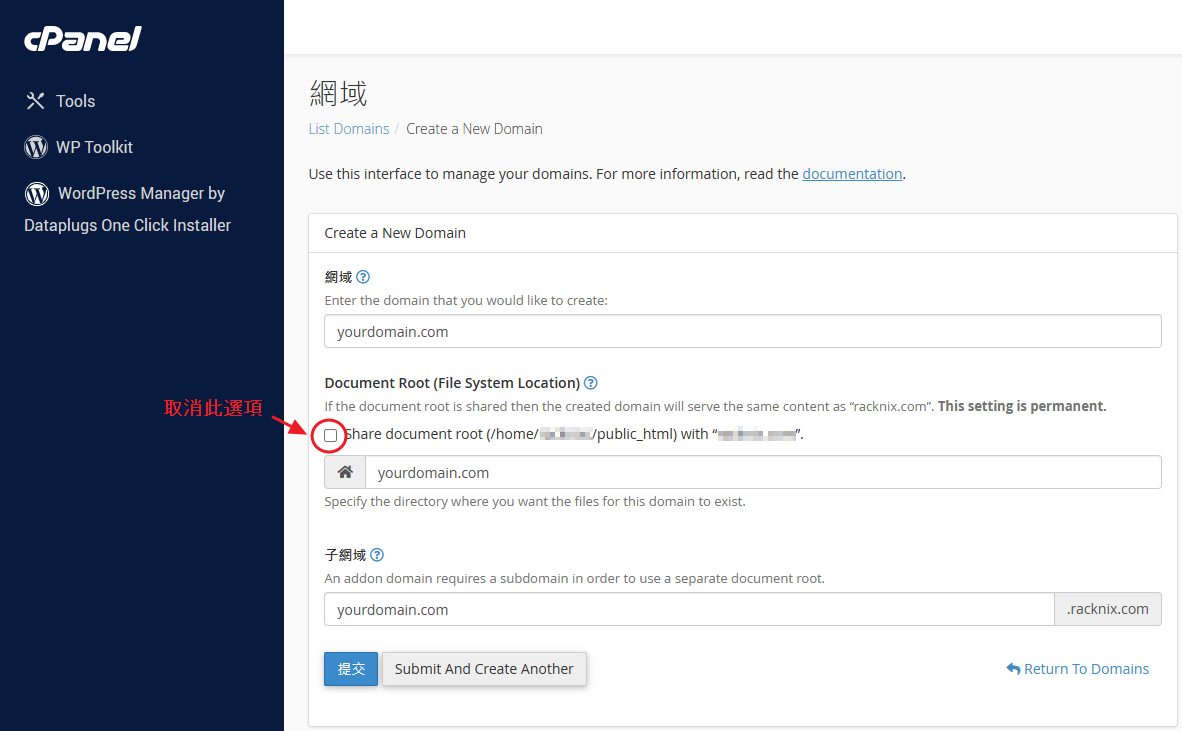Open WP Toolkit from the sidebar

(93, 146)
